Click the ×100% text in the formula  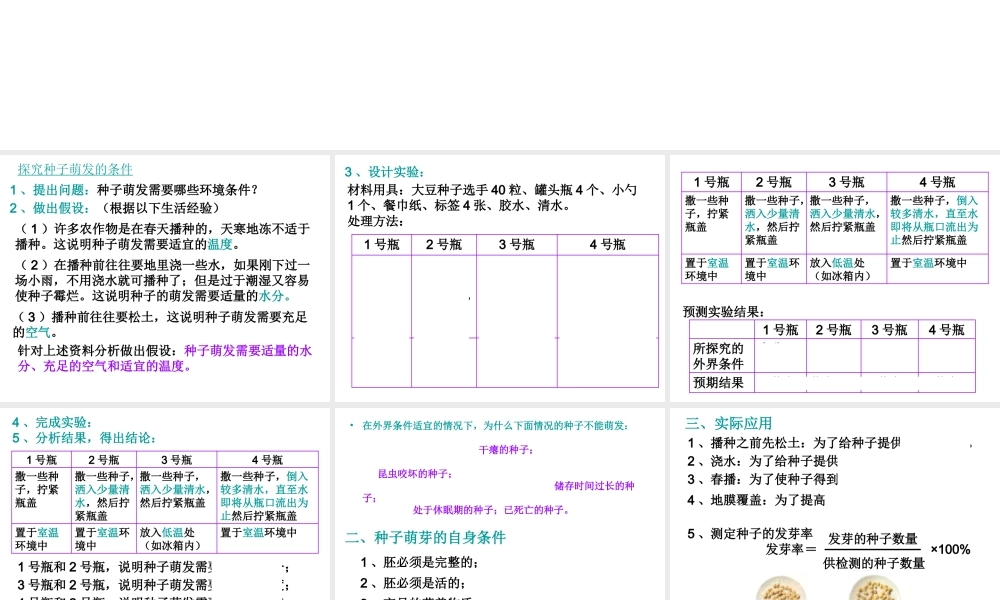[x=950, y=550]
